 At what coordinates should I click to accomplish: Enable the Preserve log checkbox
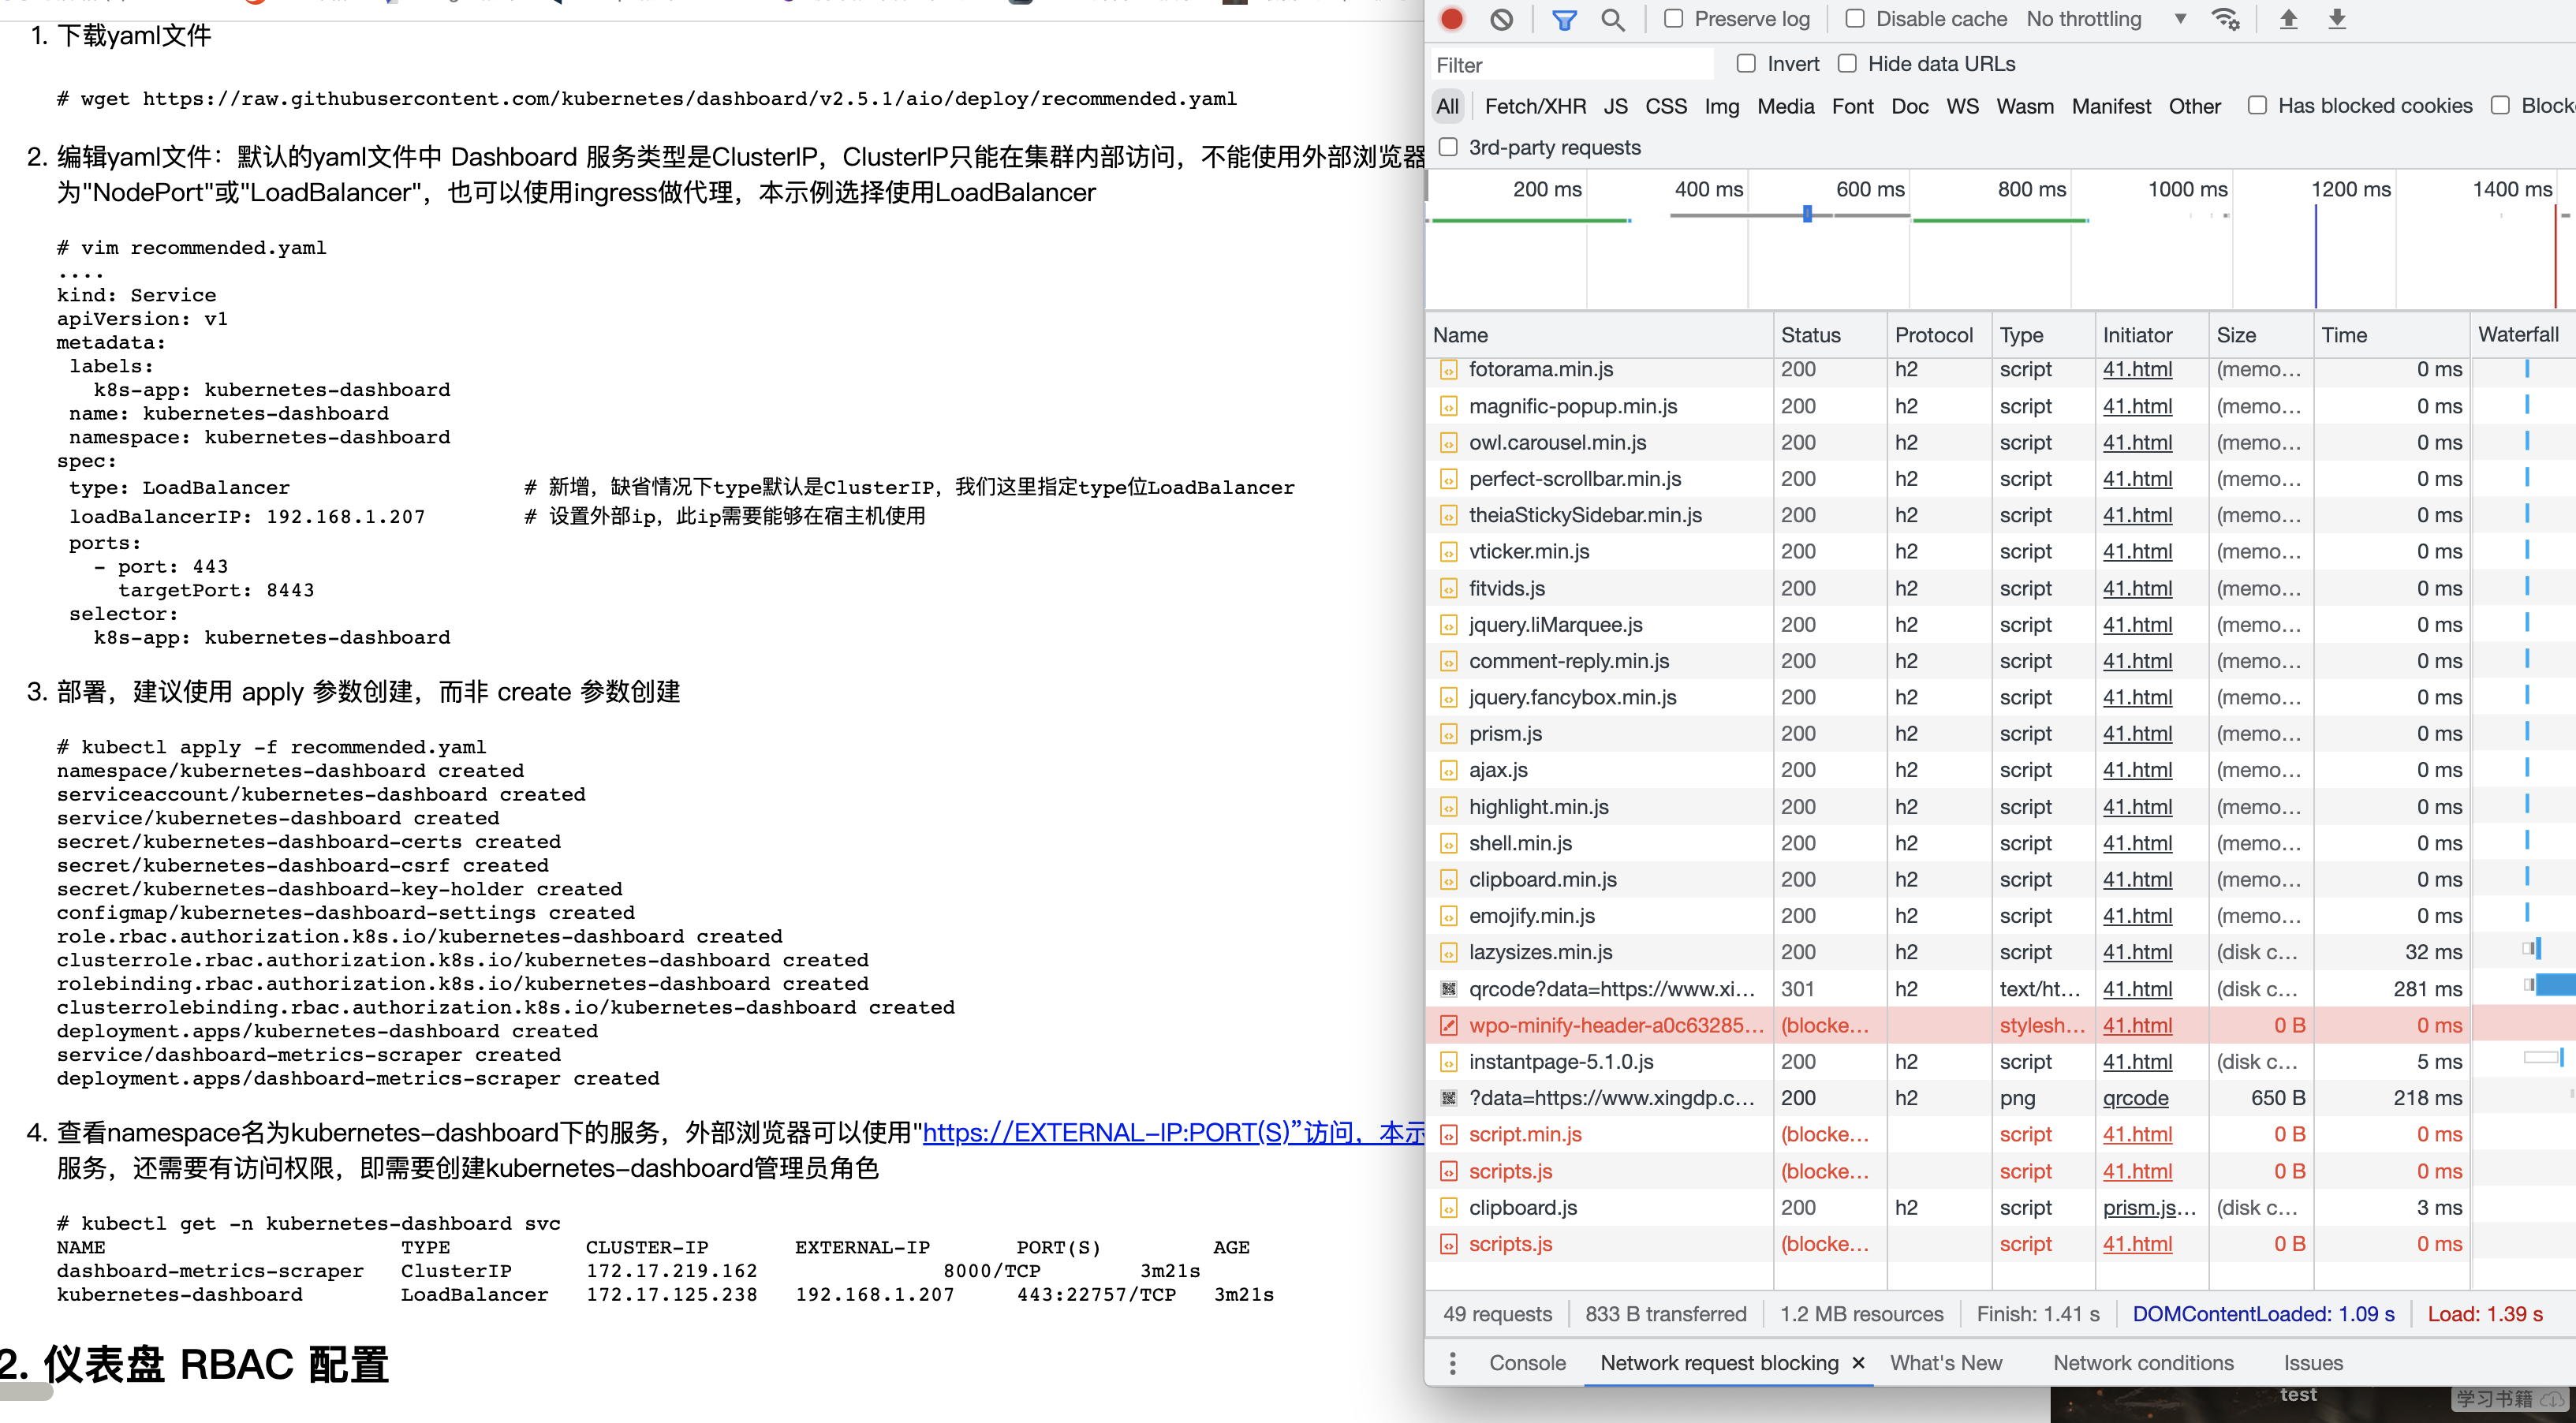click(x=1673, y=19)
